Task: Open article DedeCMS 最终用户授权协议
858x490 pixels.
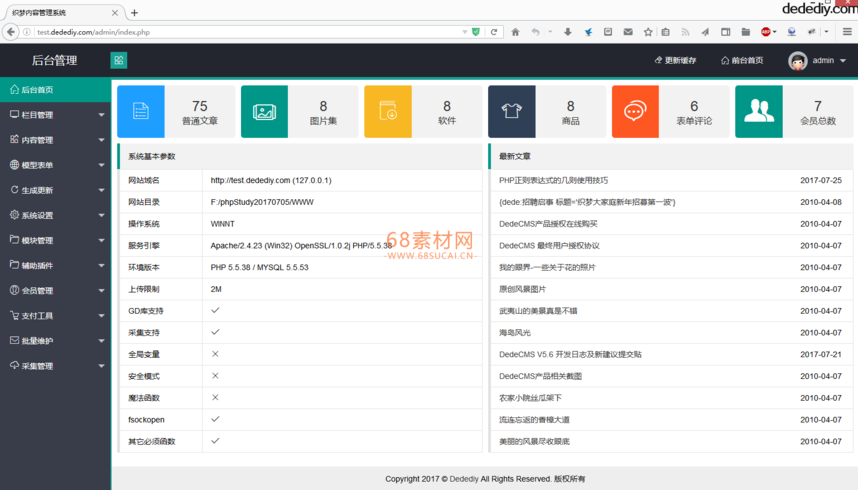Action: 549,246
